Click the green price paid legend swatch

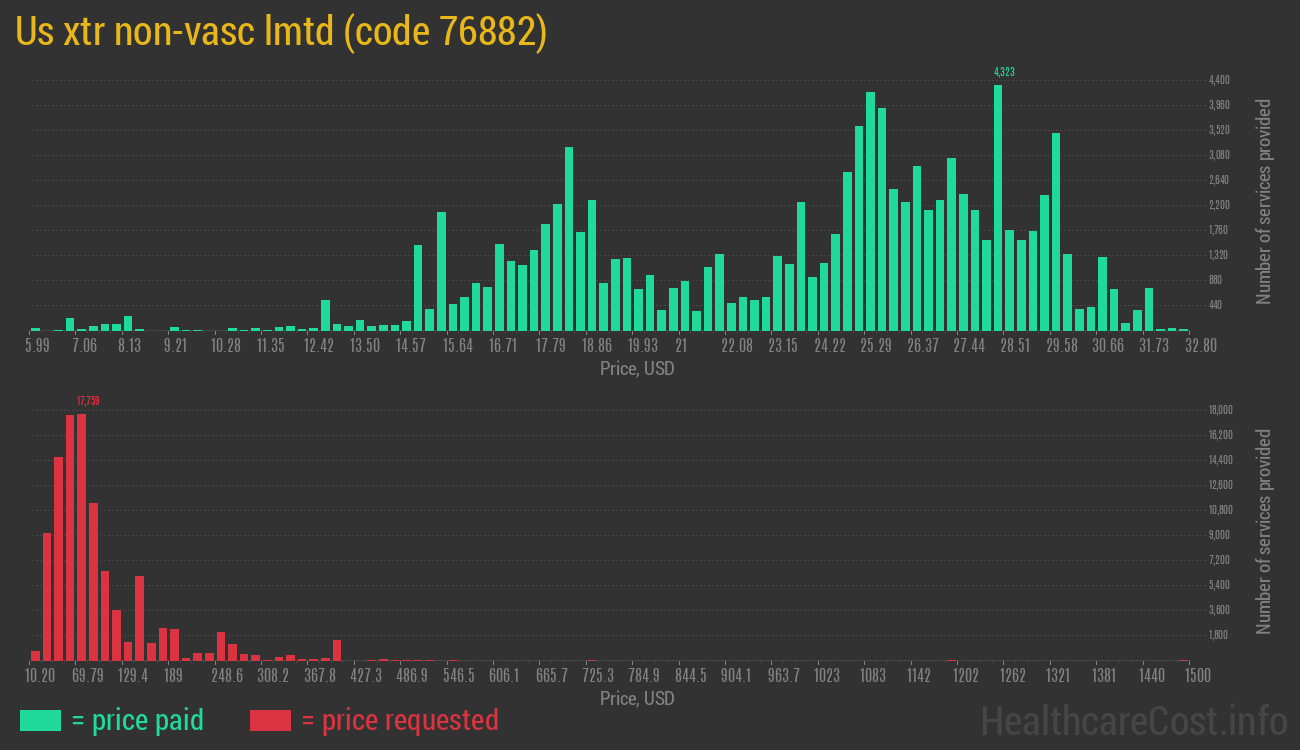(x=40, y=720)
